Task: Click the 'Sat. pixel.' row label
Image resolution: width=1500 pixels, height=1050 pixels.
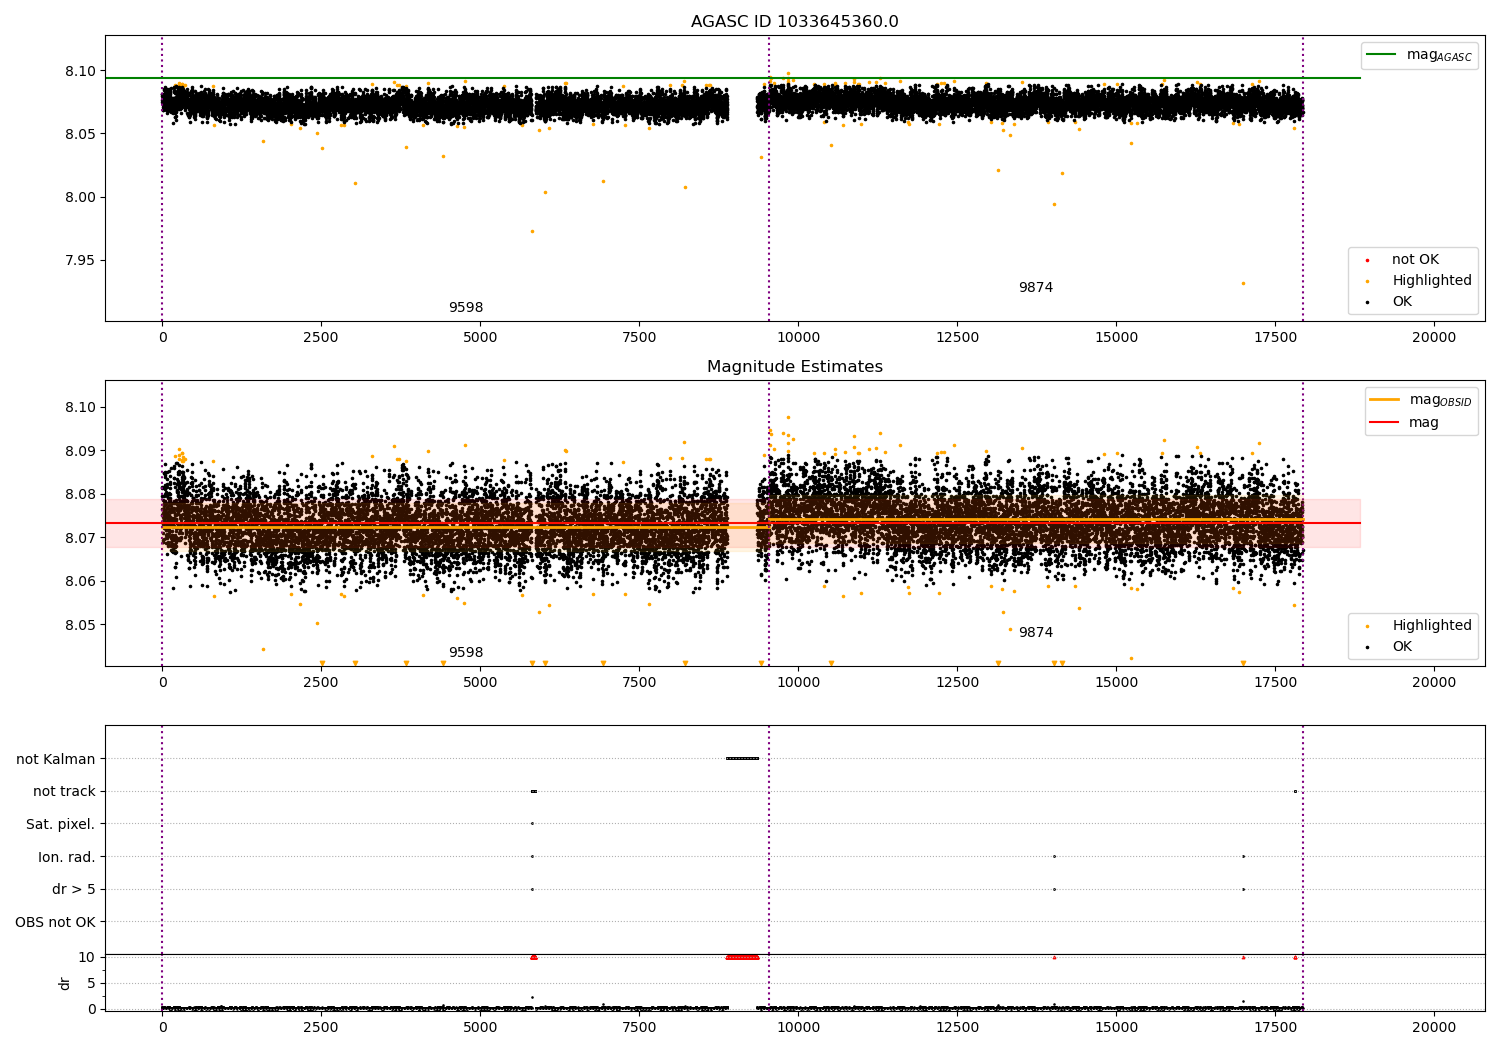Action: click(61, 824)
